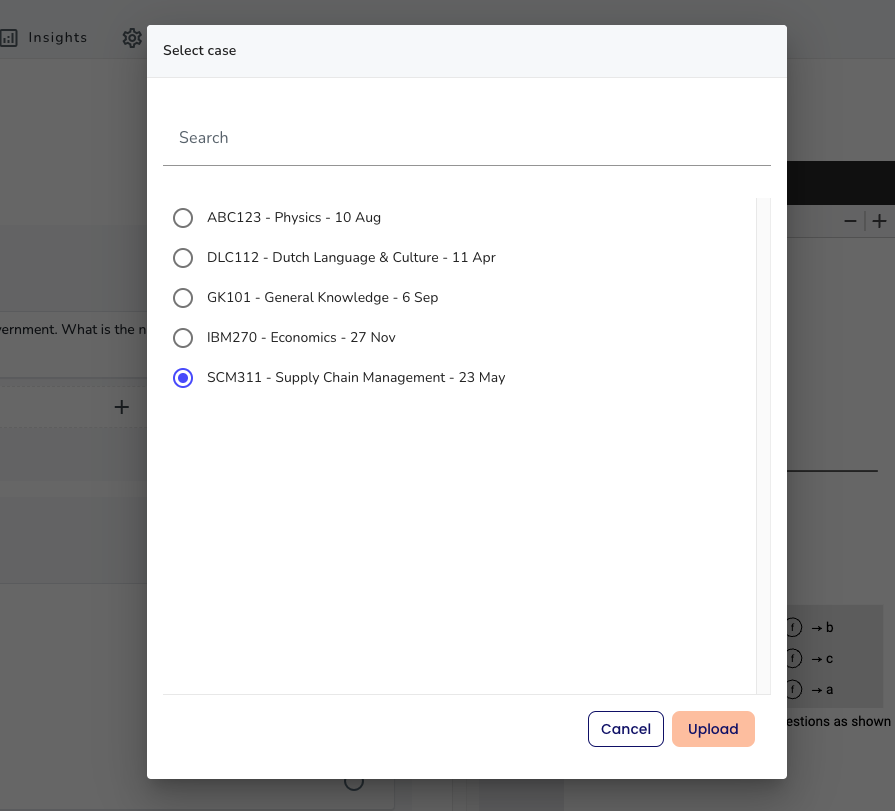Choose DLC112 - Dutch Language & Culture radio
Viewport: 895px width, 811px height.
tap(183, 258)
